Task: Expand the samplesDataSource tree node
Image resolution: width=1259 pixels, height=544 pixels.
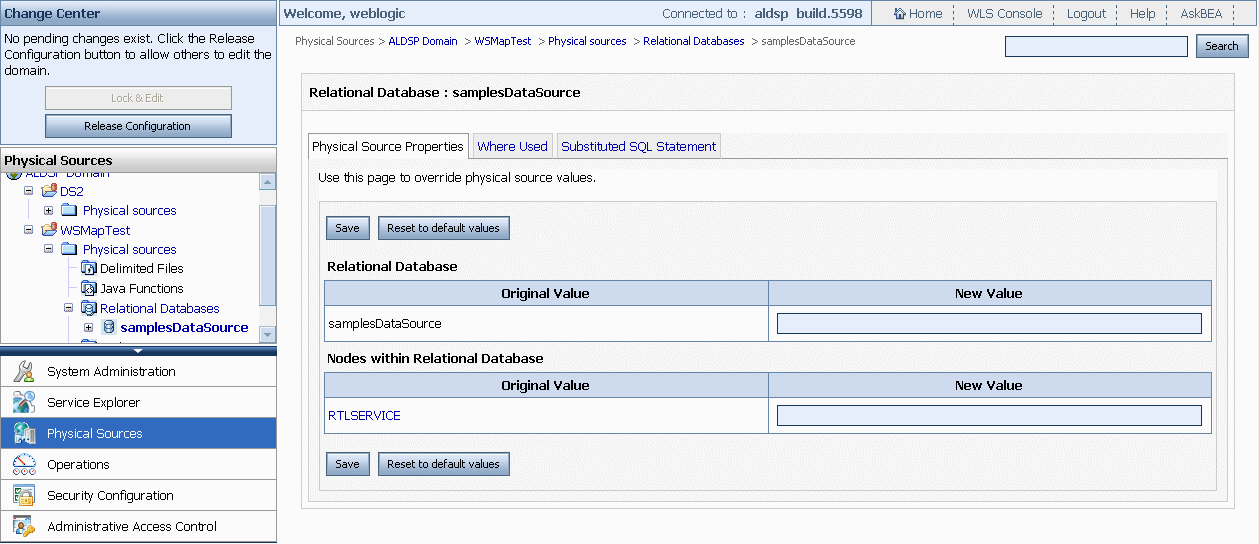Action: [88, 327]
